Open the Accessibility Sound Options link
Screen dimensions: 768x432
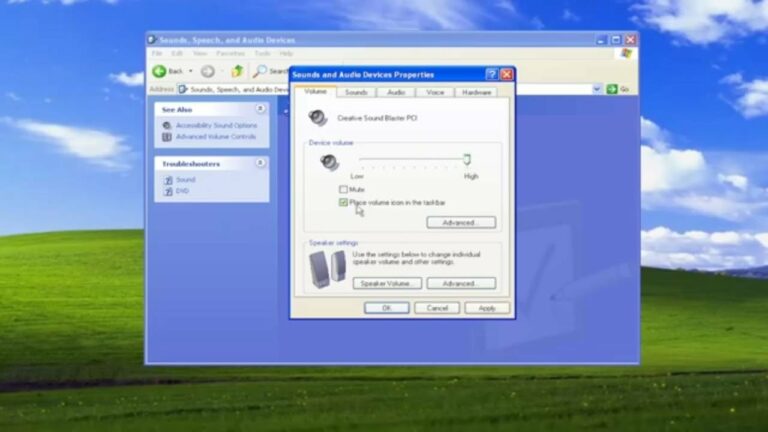click(x=216, y=126)
